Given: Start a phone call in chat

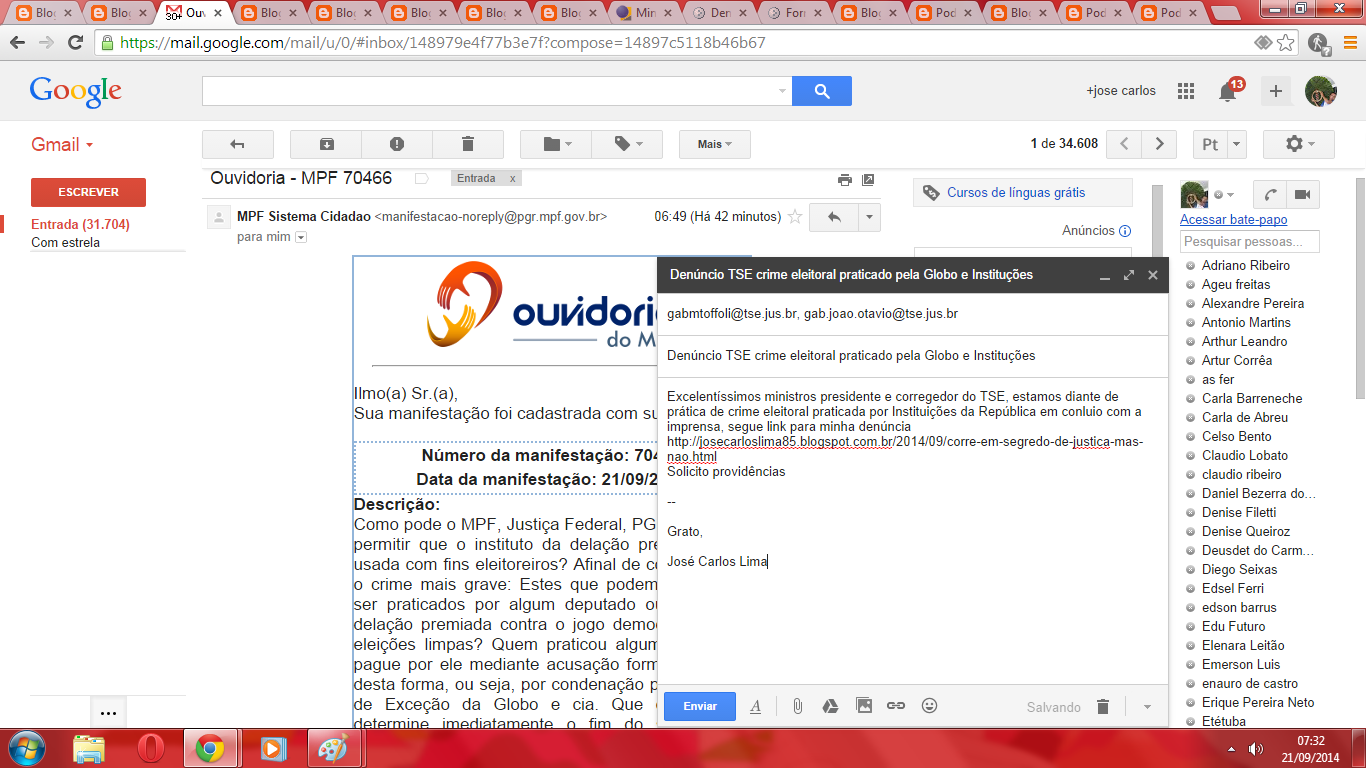Looking at the screenshot, I should coord(1270,194).
